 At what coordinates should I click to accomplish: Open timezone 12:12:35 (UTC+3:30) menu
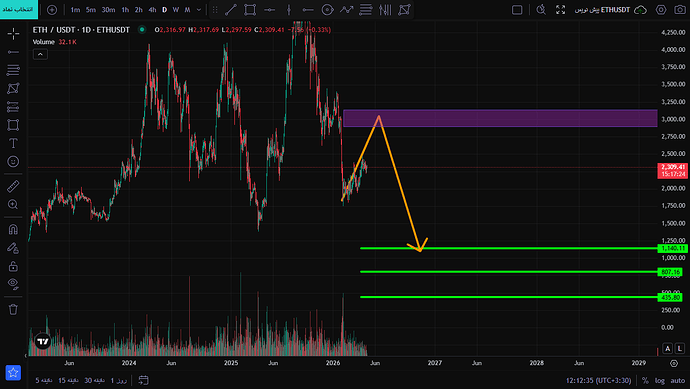(598, 381)
